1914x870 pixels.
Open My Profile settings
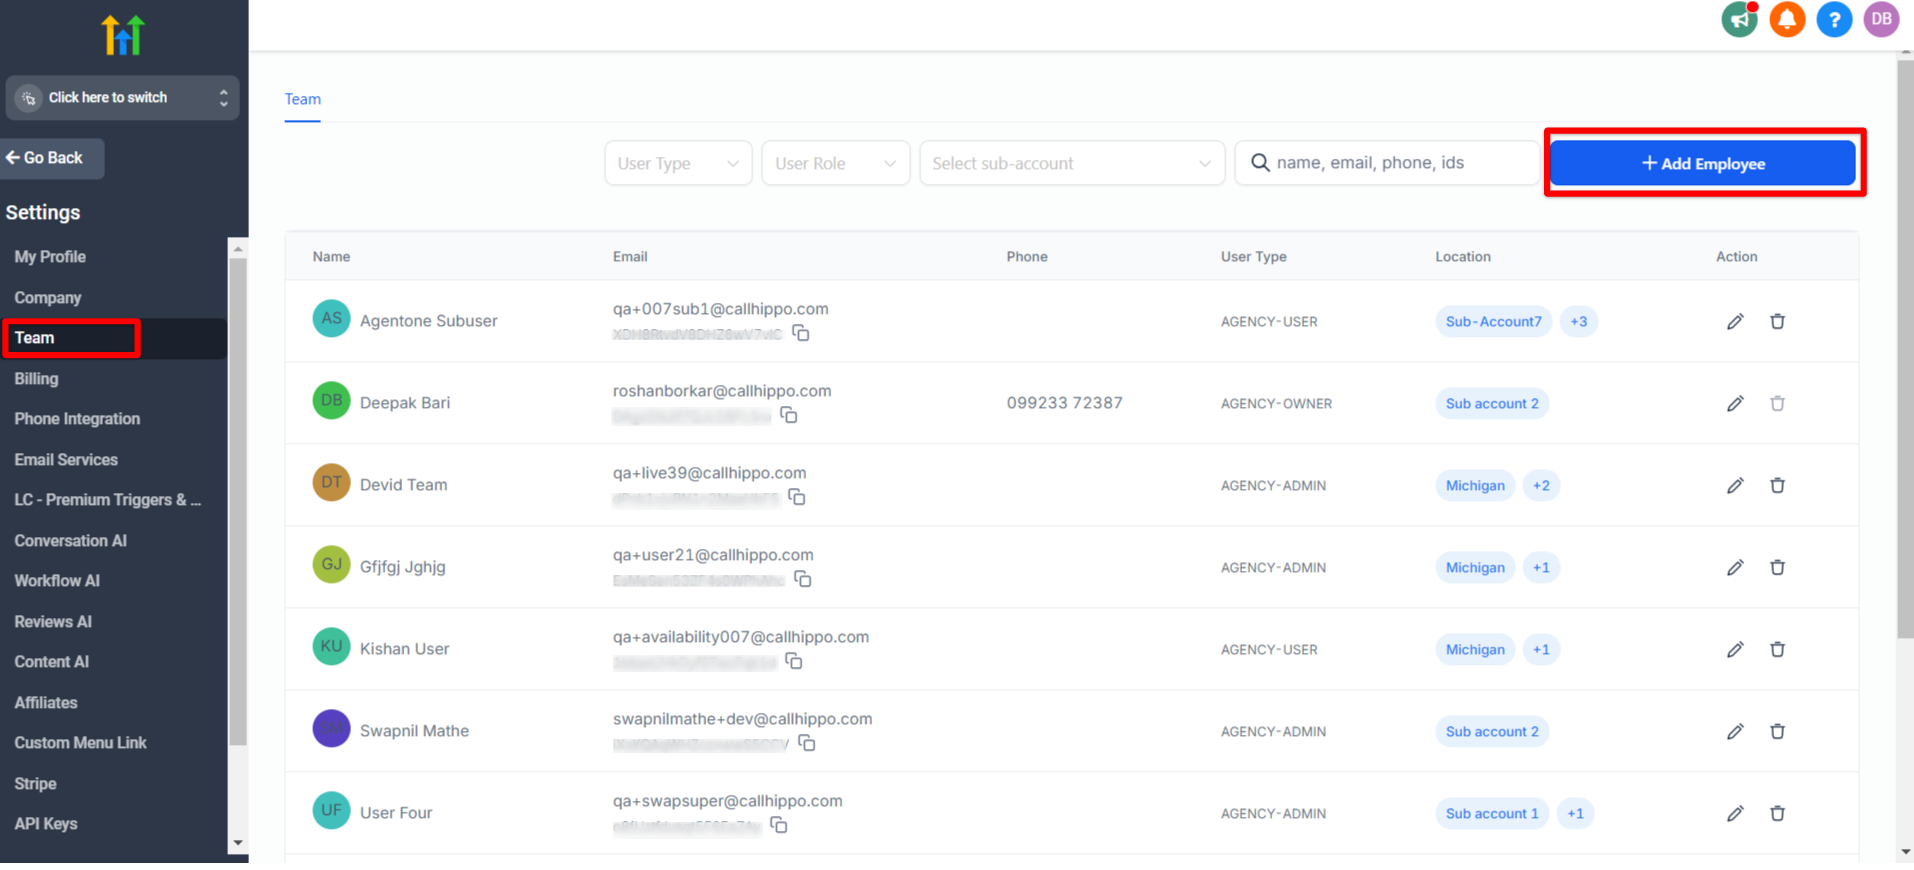click(x=50, y=257)
